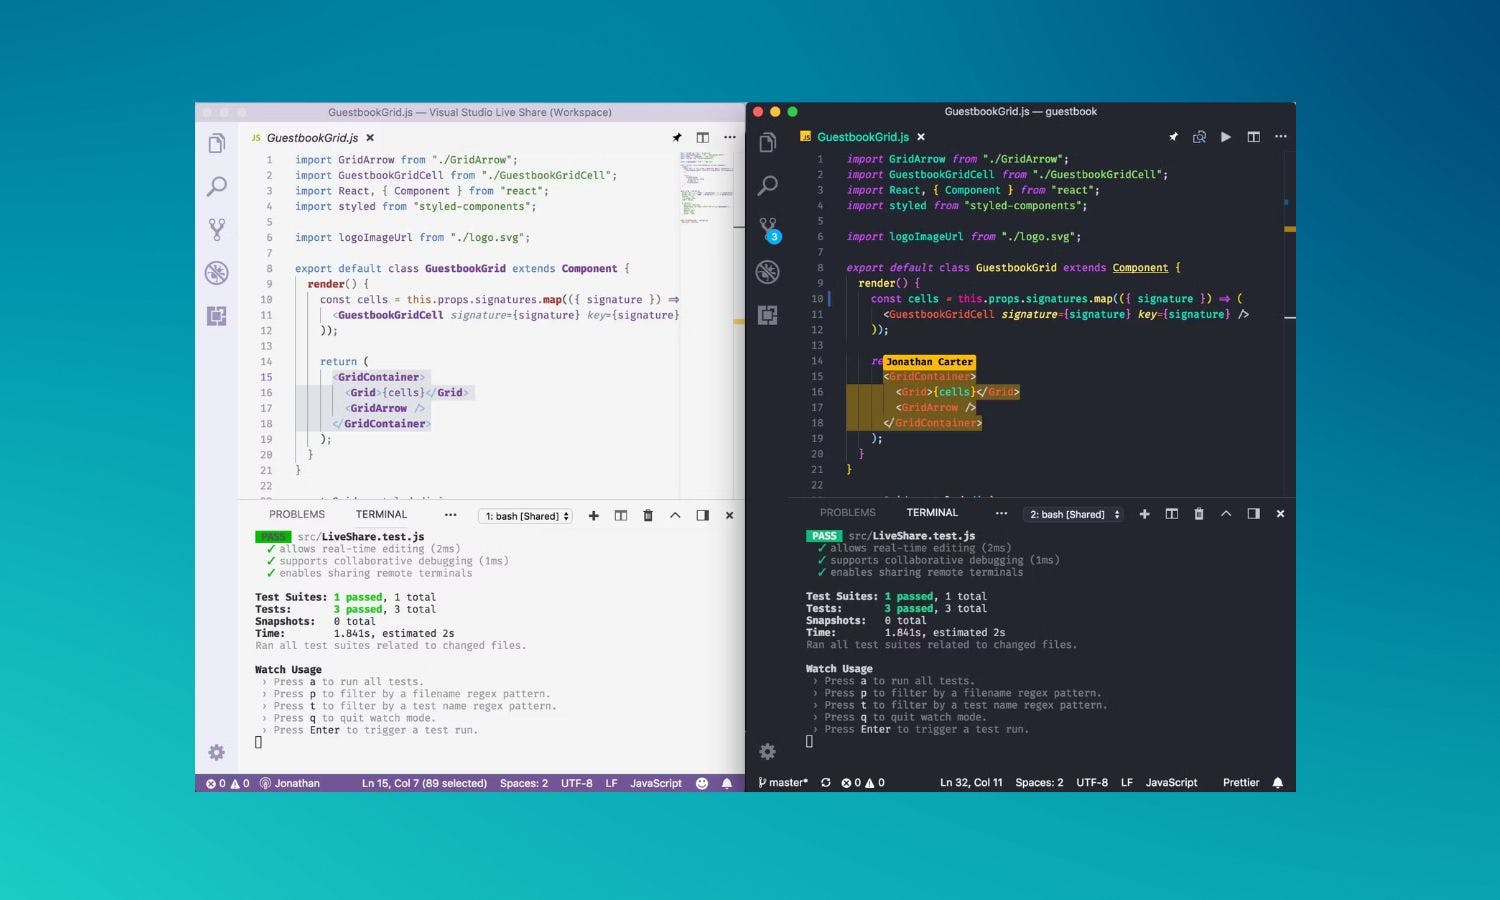Switch to PROBLEMS tab in the dark window
The width and height of the screenshot is (1500, 900).
click(x=848, y=513)
